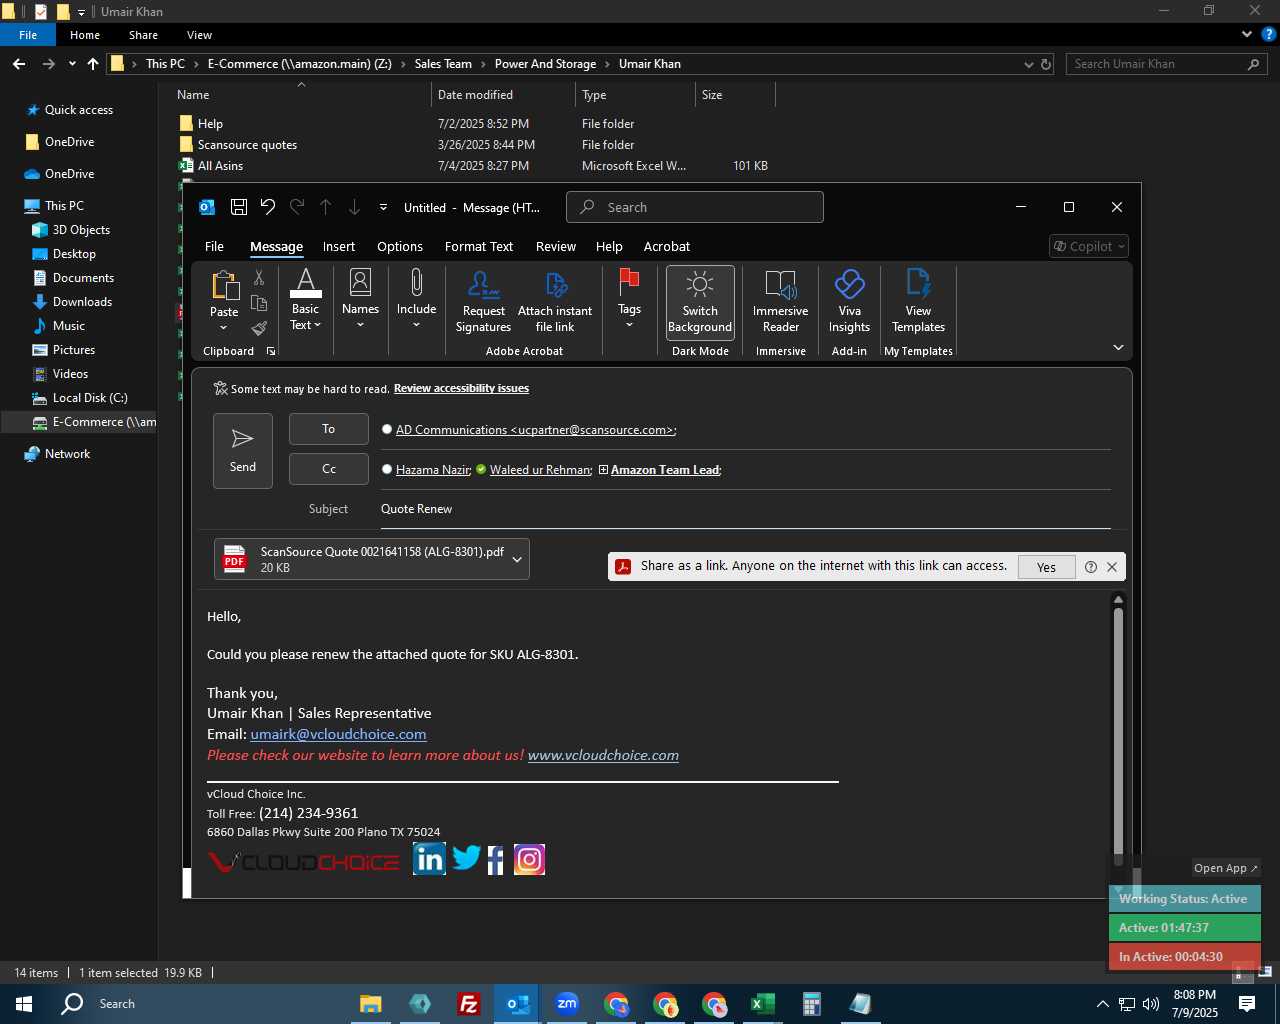The height and width of the screenshot is (1024, 1280).
Task: Open Calculator from the taskbar
Action: (812, 1004)
